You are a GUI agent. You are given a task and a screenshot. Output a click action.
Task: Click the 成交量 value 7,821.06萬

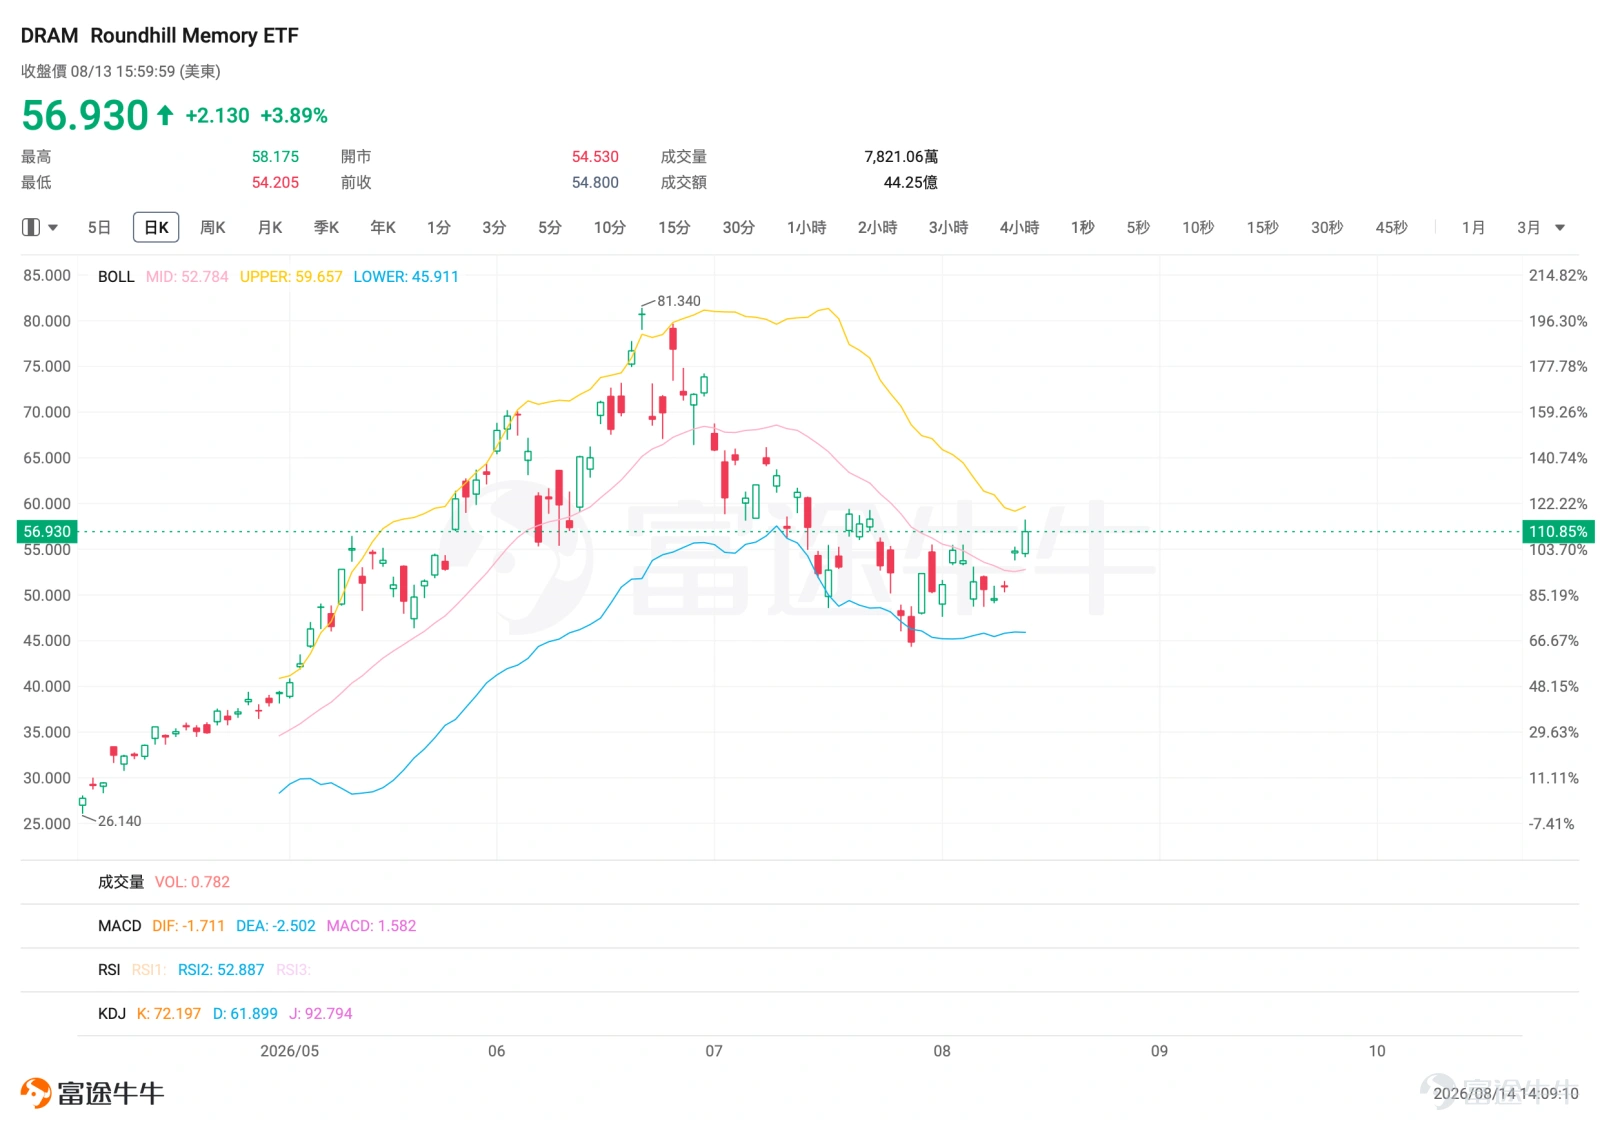(x=901, y=157)
